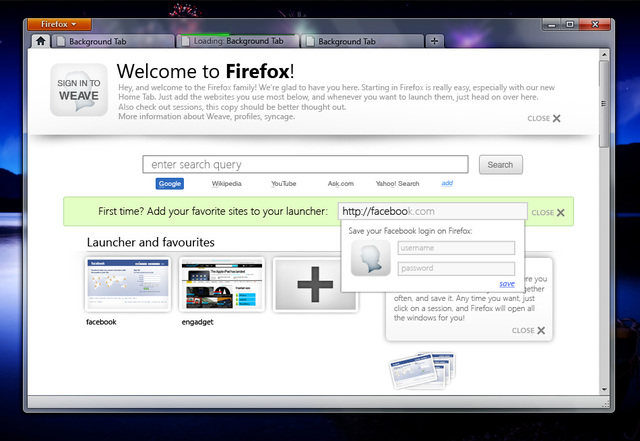Maximize the Firefox window
This screenshot has width=640, height=441.
570,24
